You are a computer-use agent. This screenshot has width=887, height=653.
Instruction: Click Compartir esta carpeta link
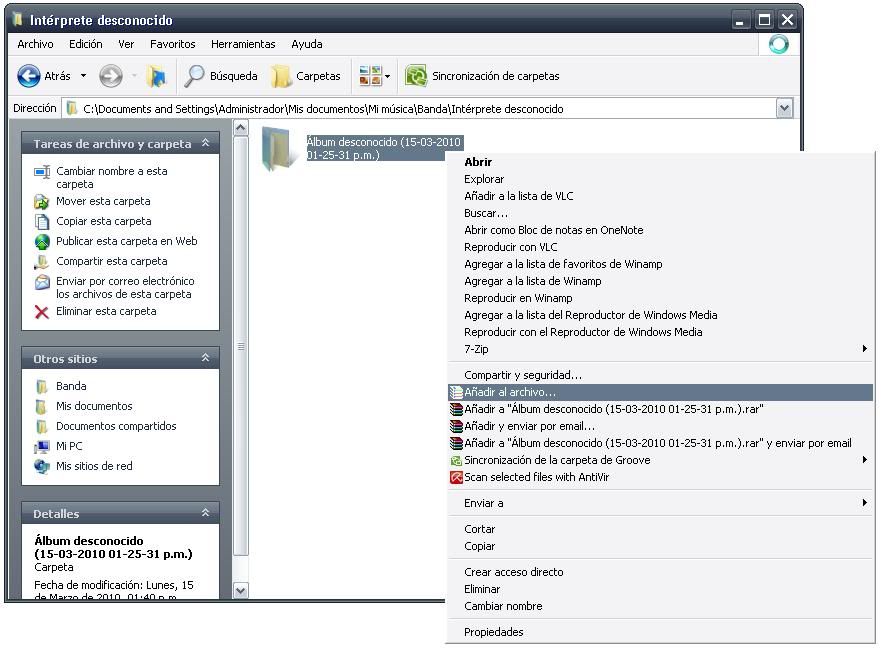(111, 261)
